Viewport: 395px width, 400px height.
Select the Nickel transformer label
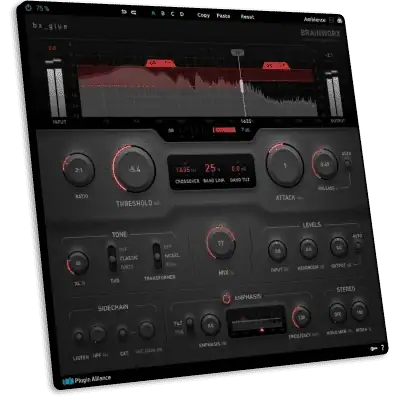pos(172,256)
